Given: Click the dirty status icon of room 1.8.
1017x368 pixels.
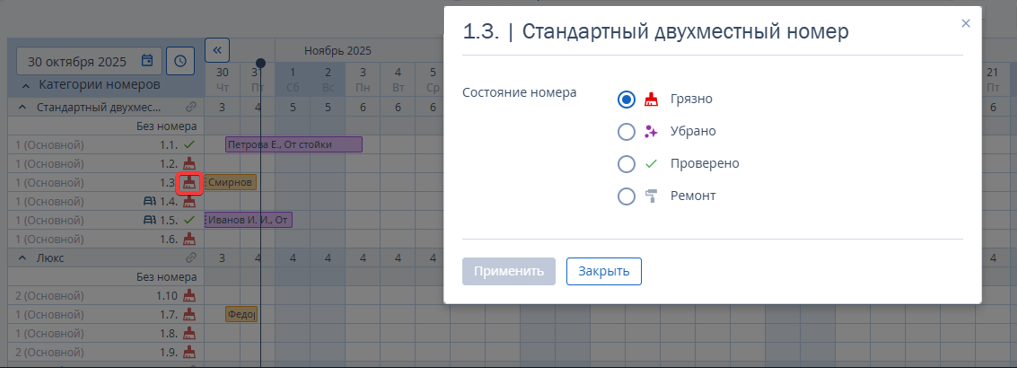Looking at the screenshot, I should coord(189,334).
